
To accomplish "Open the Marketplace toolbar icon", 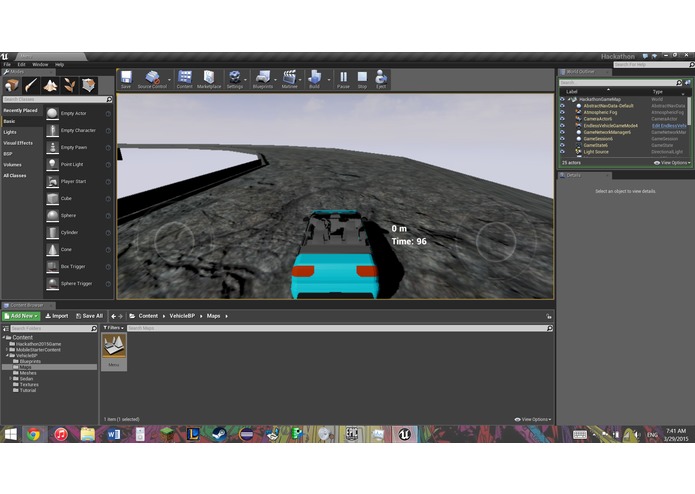I will [209, 79].
